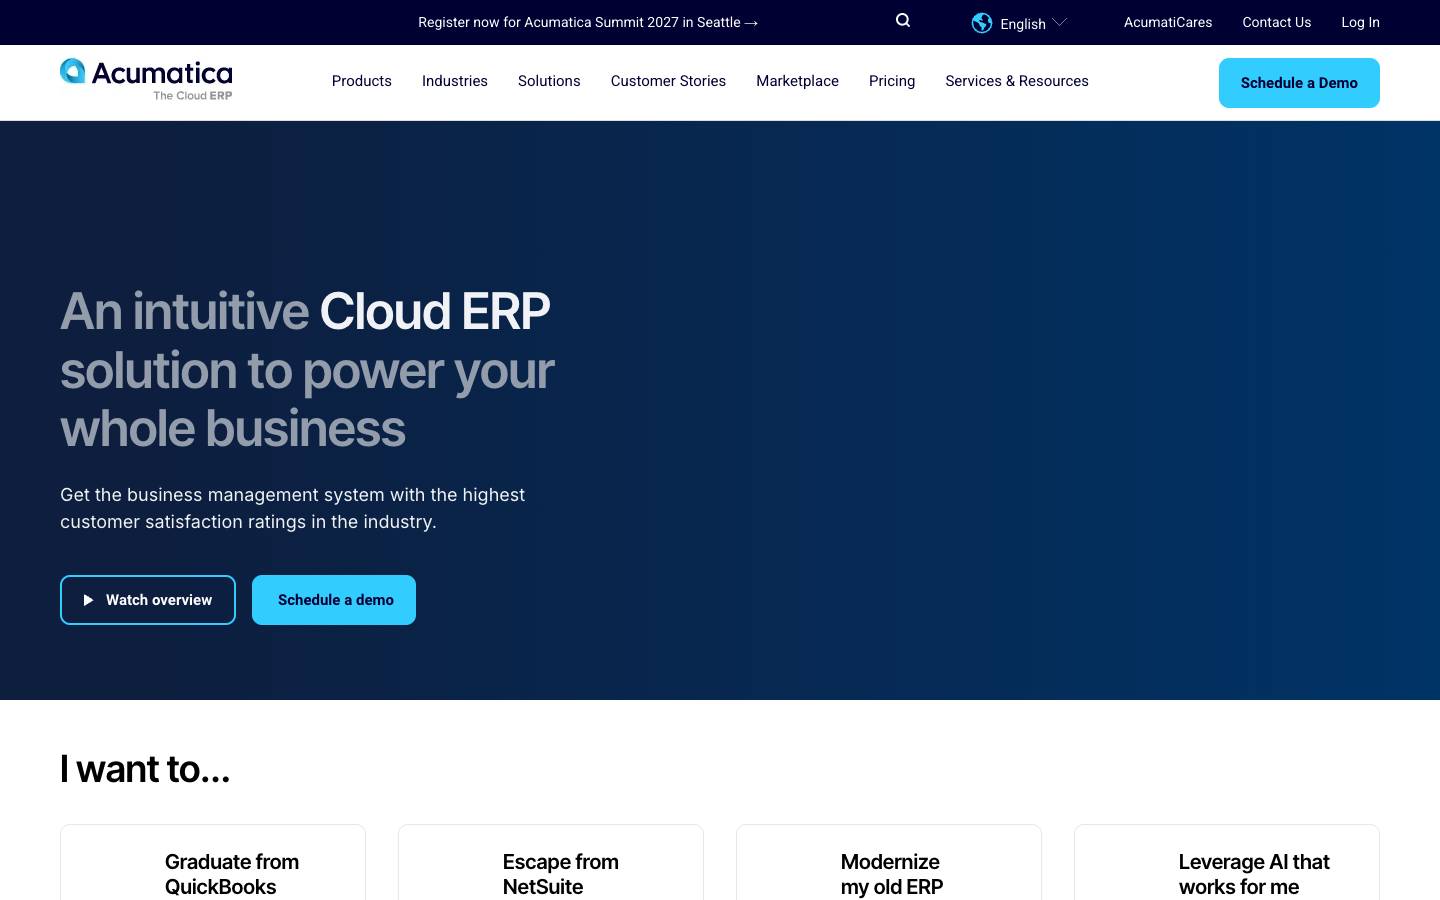The image size is (1440, 900).
Task: Open the Contact Us link
Action: click(x=1276, y=22)
